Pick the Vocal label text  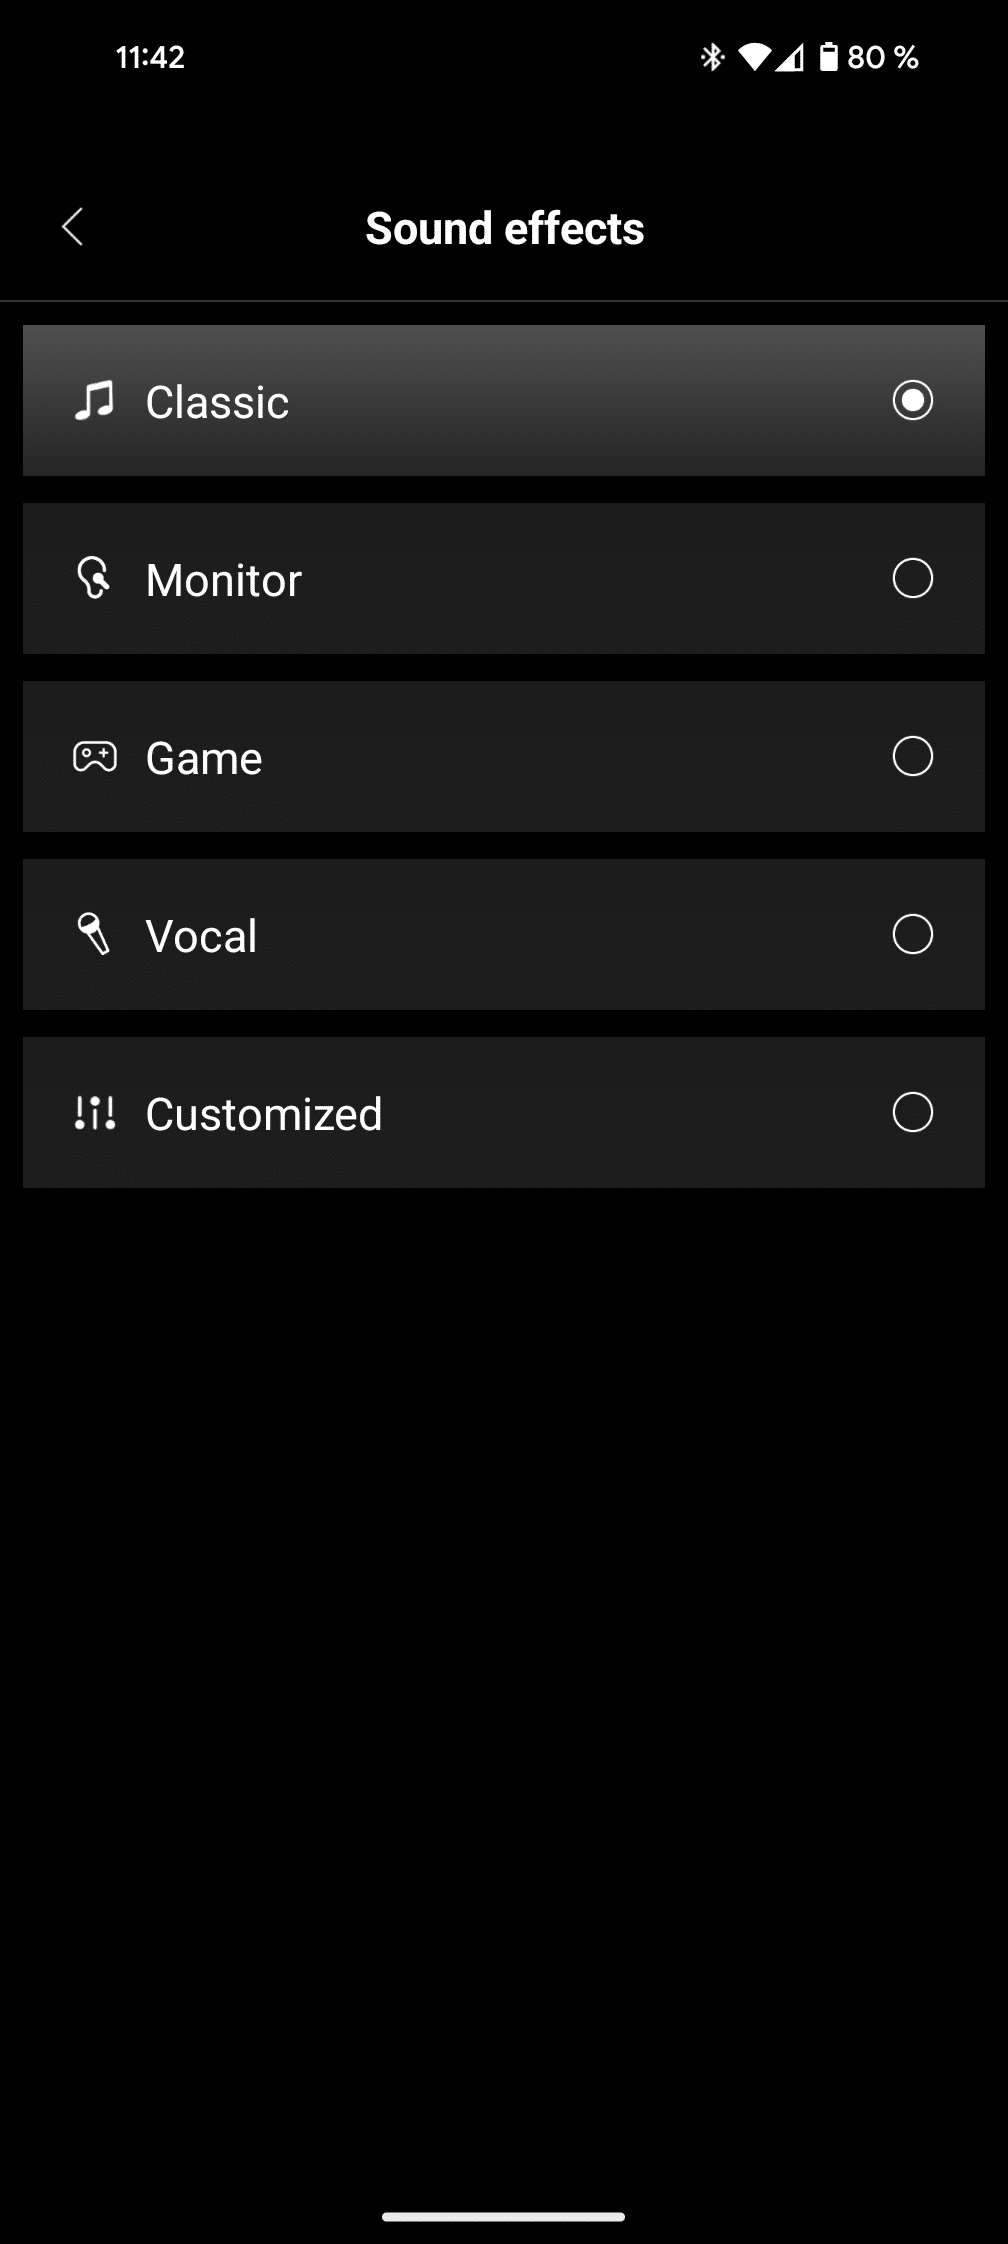click(x=201, y=936)
